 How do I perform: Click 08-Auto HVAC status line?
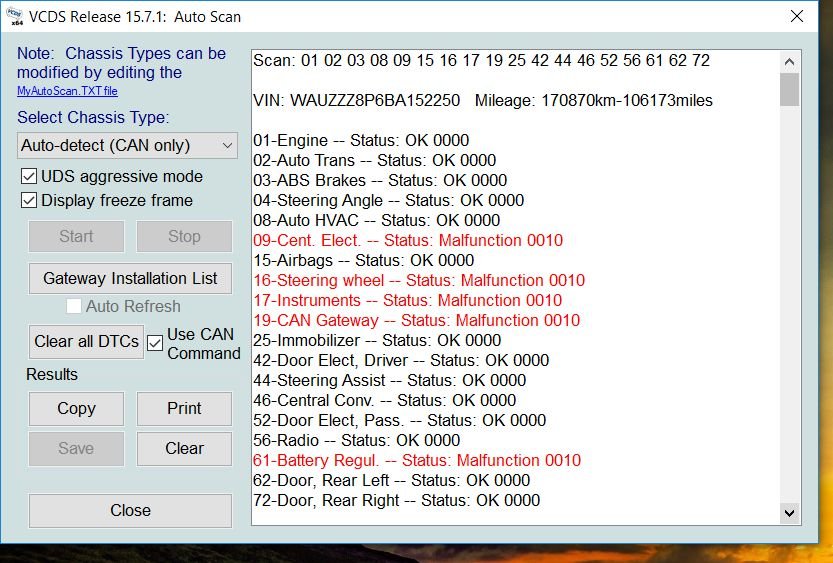point(376,220)
